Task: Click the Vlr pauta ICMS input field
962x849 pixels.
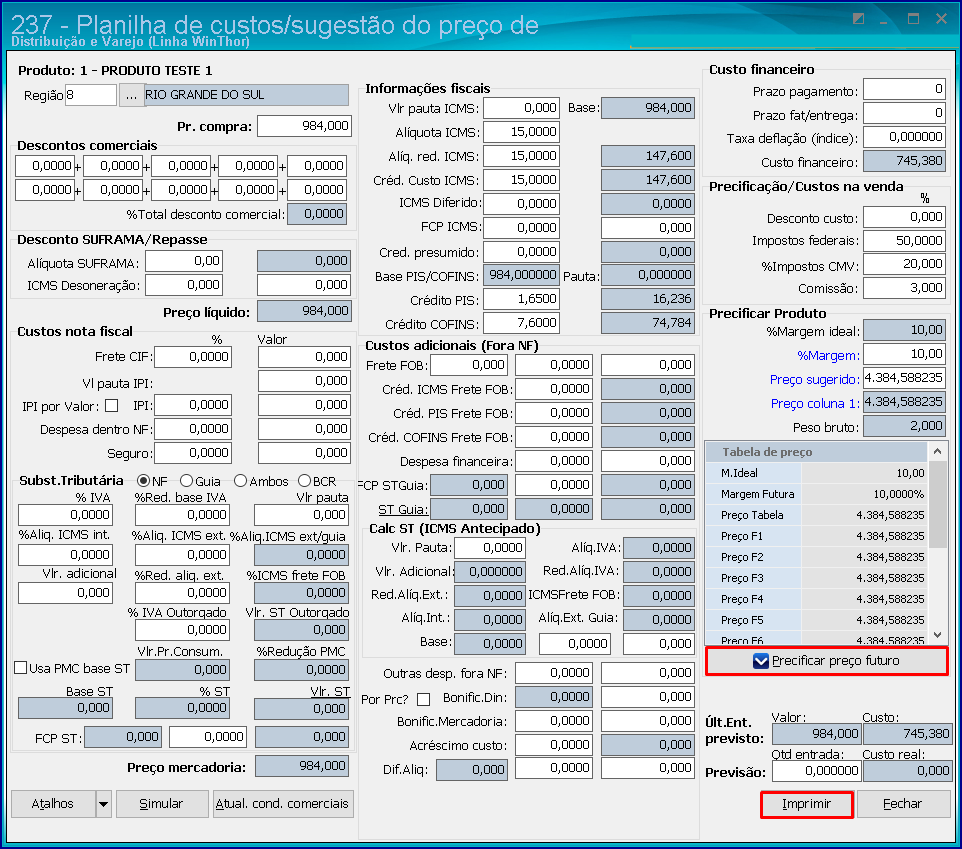Action: point(521,108)
